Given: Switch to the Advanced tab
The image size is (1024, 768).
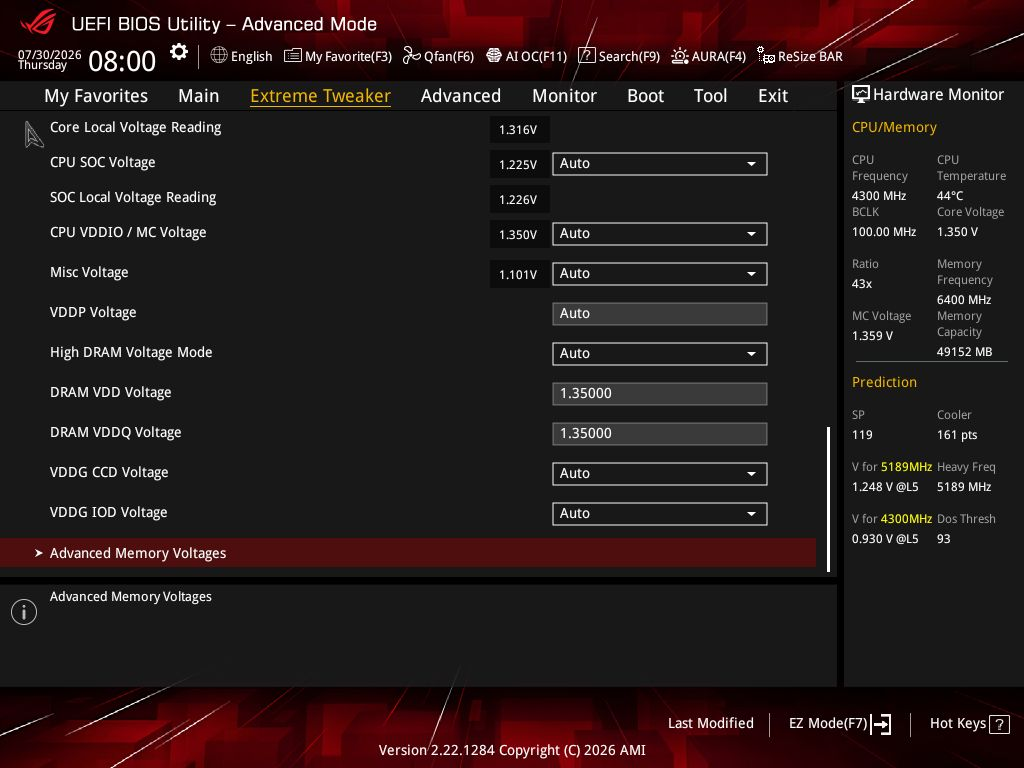Looking at the screenshot, I should click(x=460, y=96).
